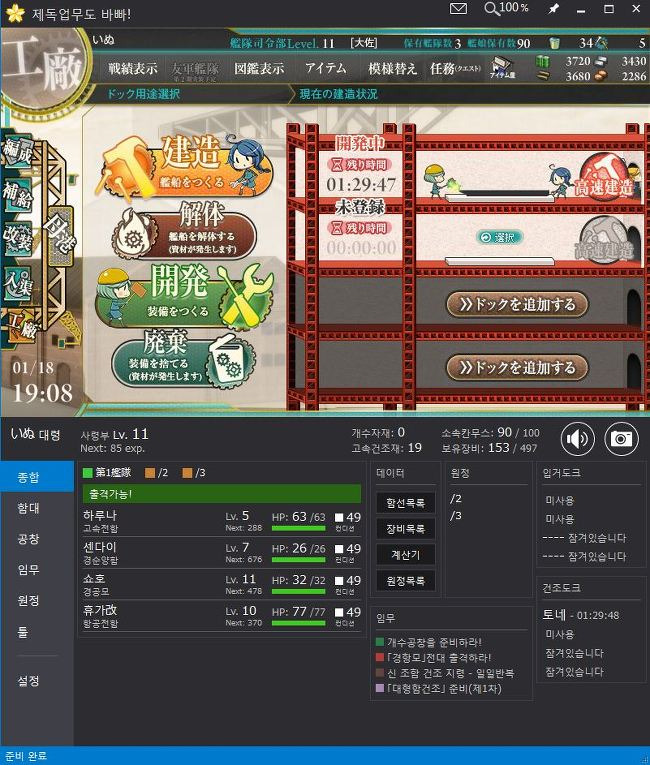Click the 建造 ship construction button
The image size is (650, 765).
[188, 164]
